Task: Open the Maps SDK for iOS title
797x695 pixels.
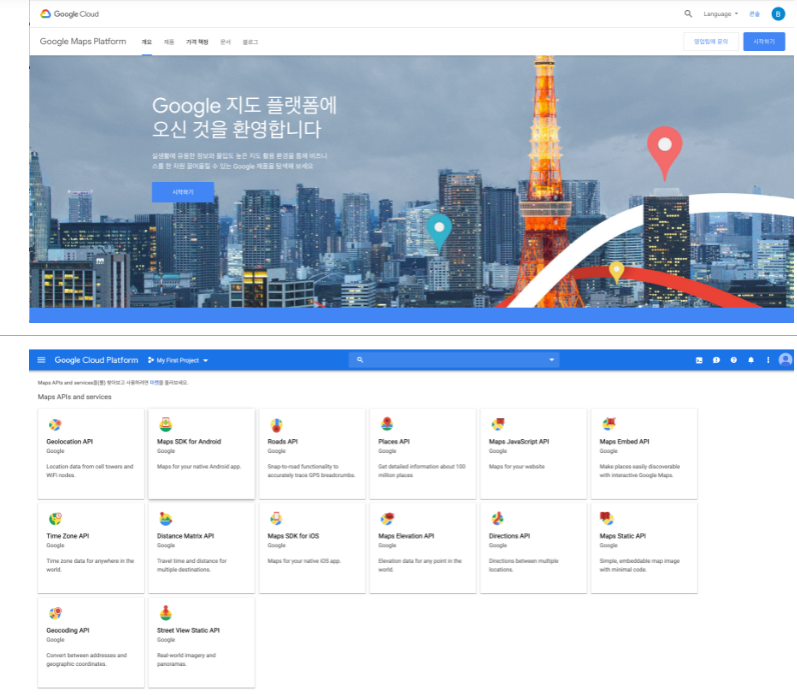Action: pos(293,536)
